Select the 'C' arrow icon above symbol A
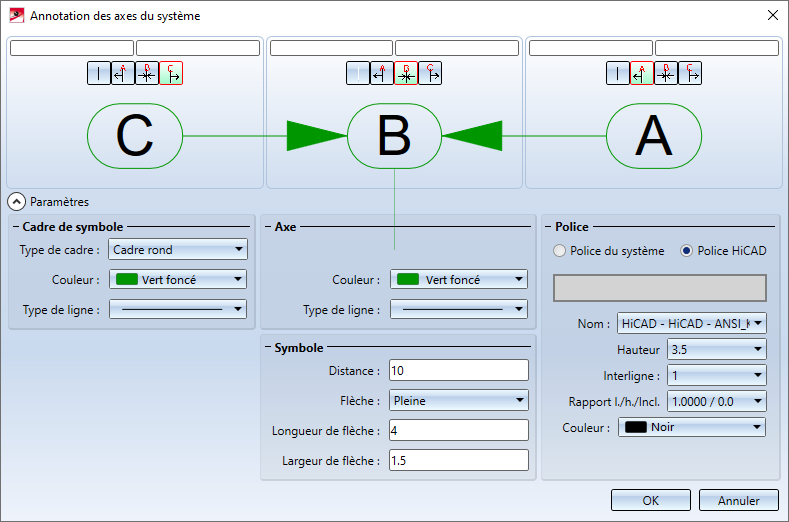 690,73
